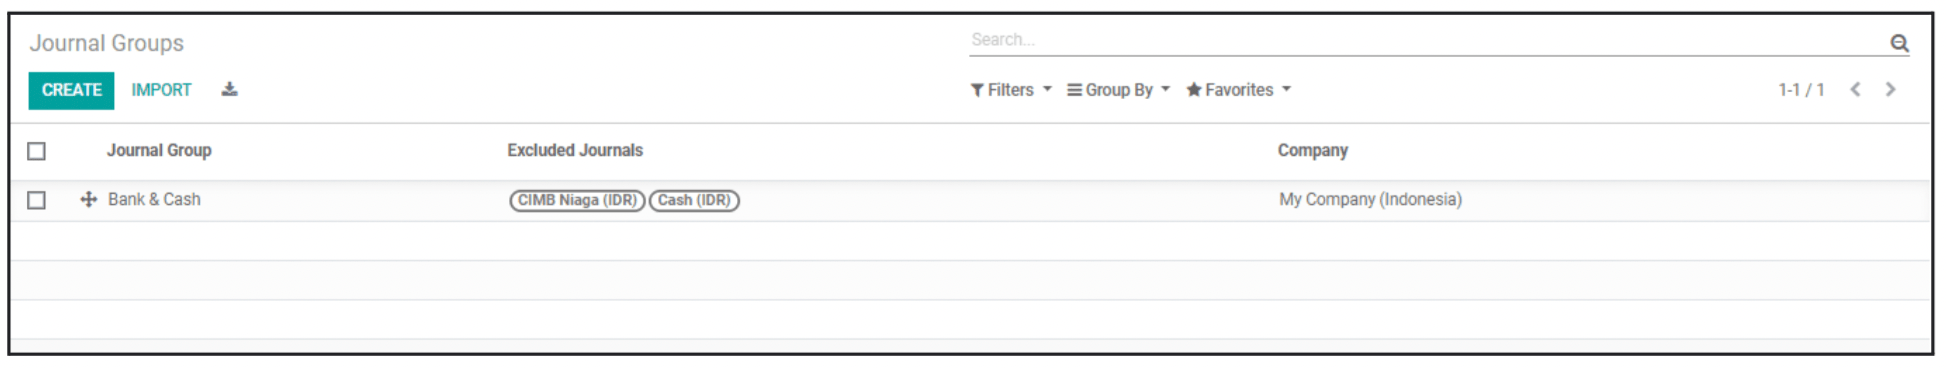Go to next page arrow
The width and height of the screenshot is (1946, 368).
[1890, 89]
